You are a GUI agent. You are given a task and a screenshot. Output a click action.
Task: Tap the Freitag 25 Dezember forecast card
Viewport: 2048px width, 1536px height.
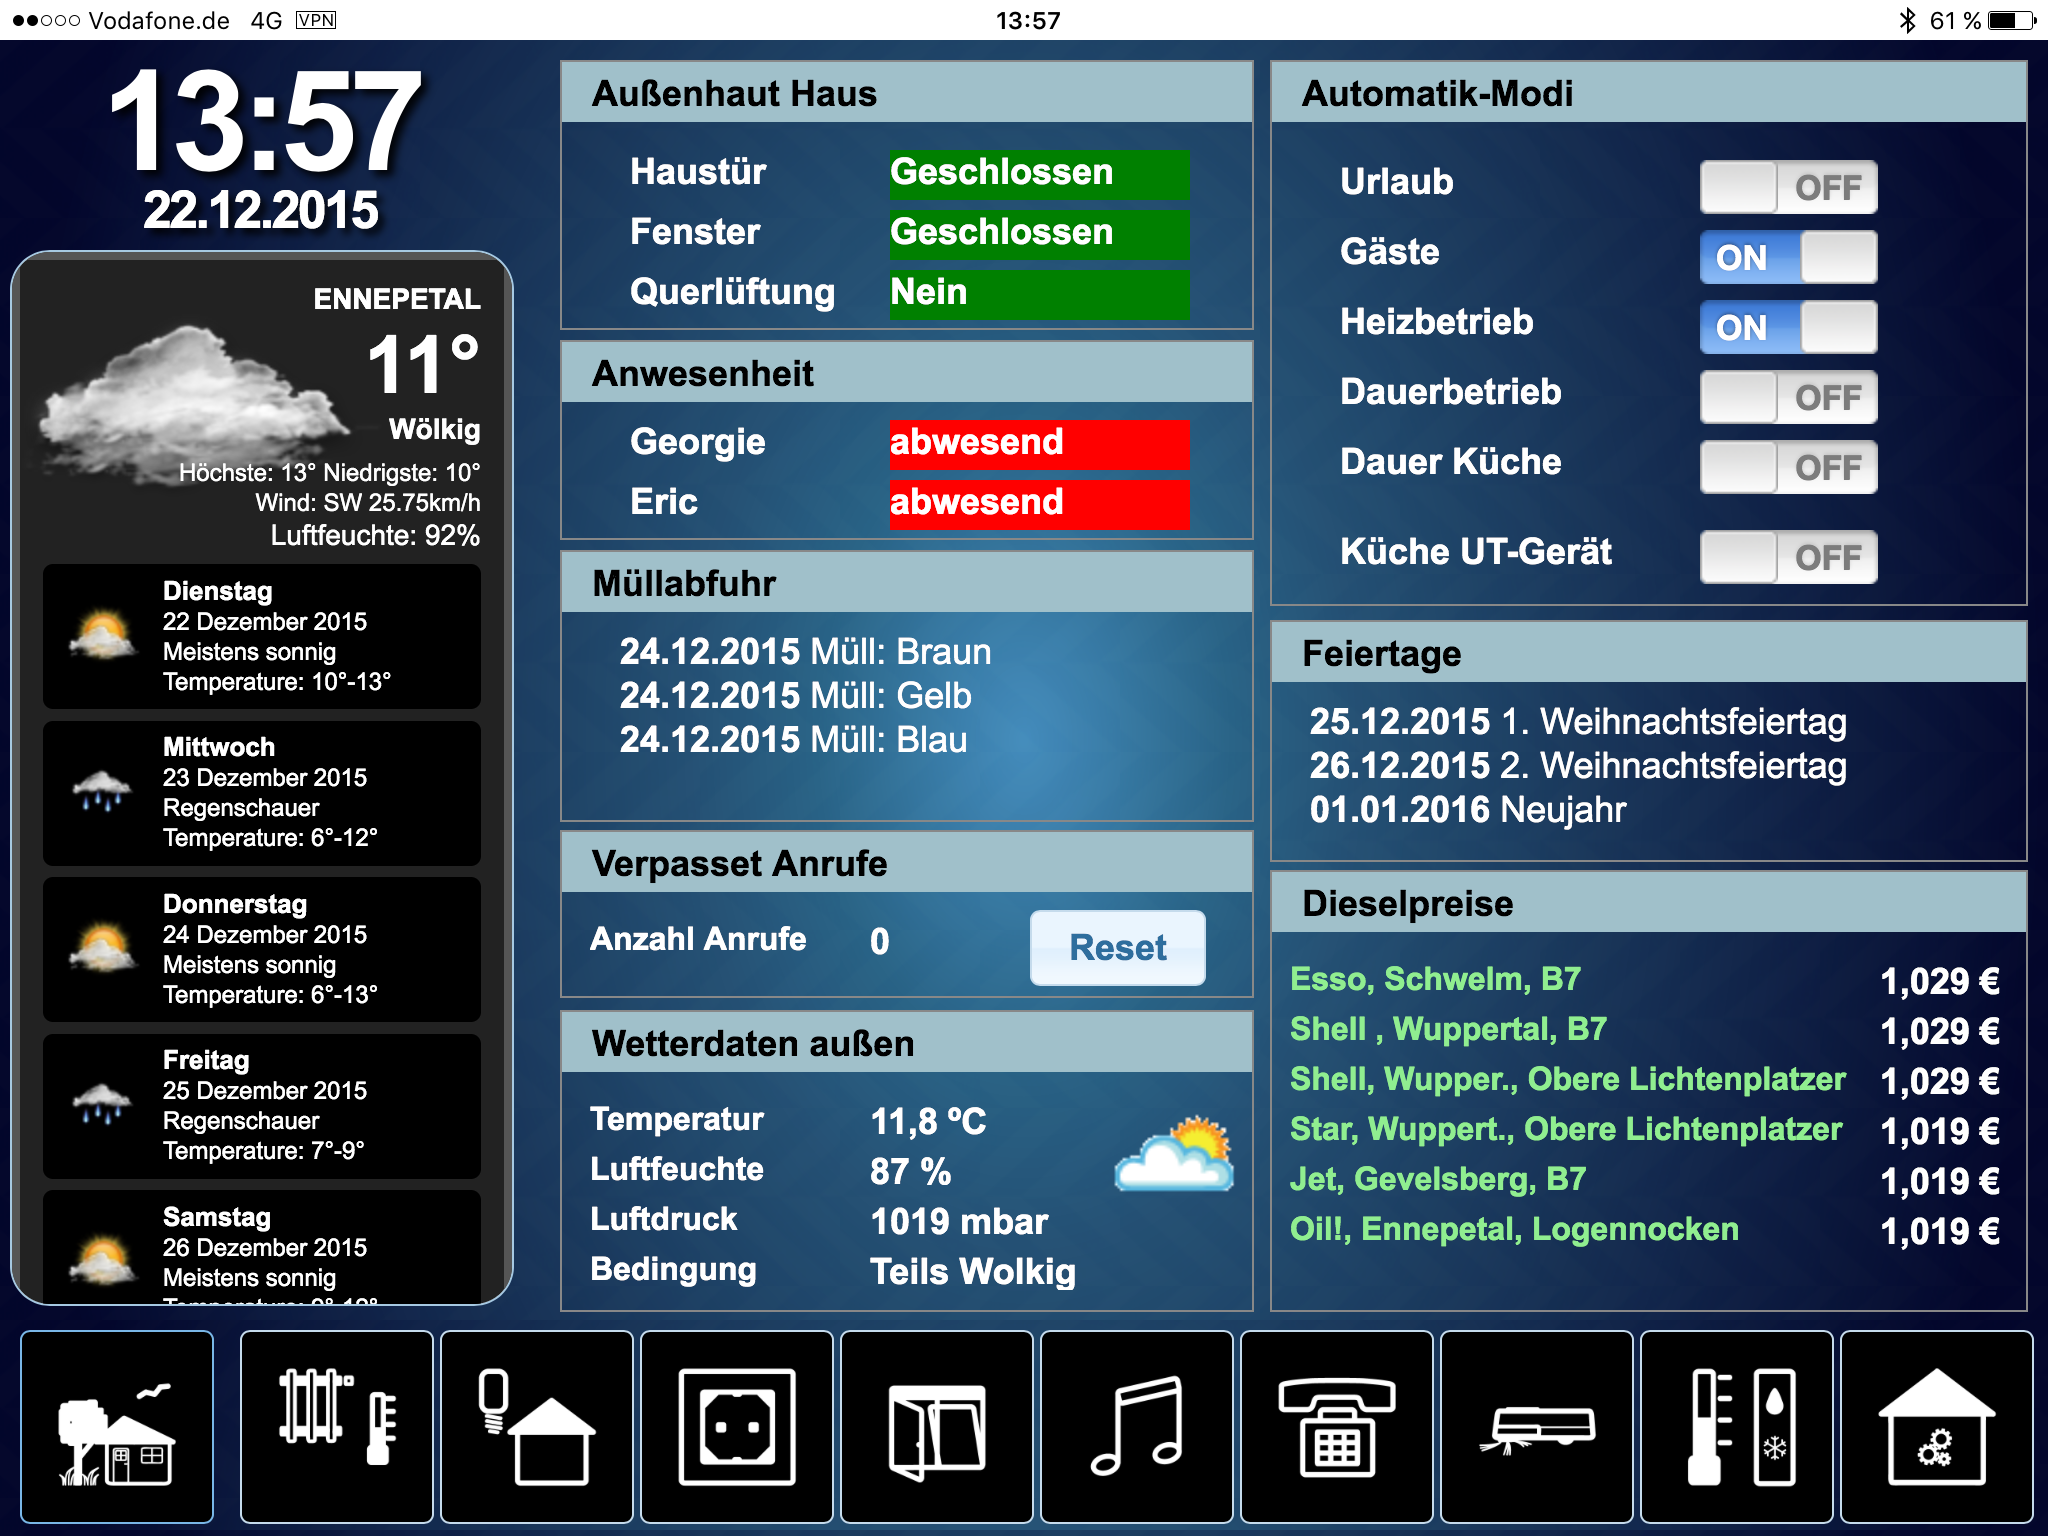[262, 1106]
